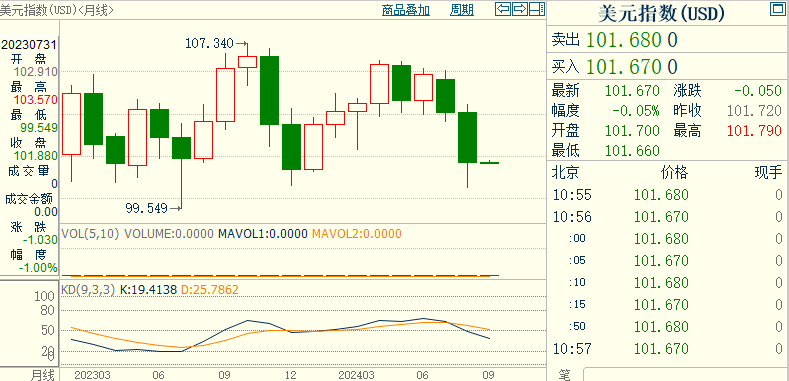Image resolution: width=789 pixels, height=381 pixels.
Task: Toggle the split panel layout icon
Action: tap(536, 9)
